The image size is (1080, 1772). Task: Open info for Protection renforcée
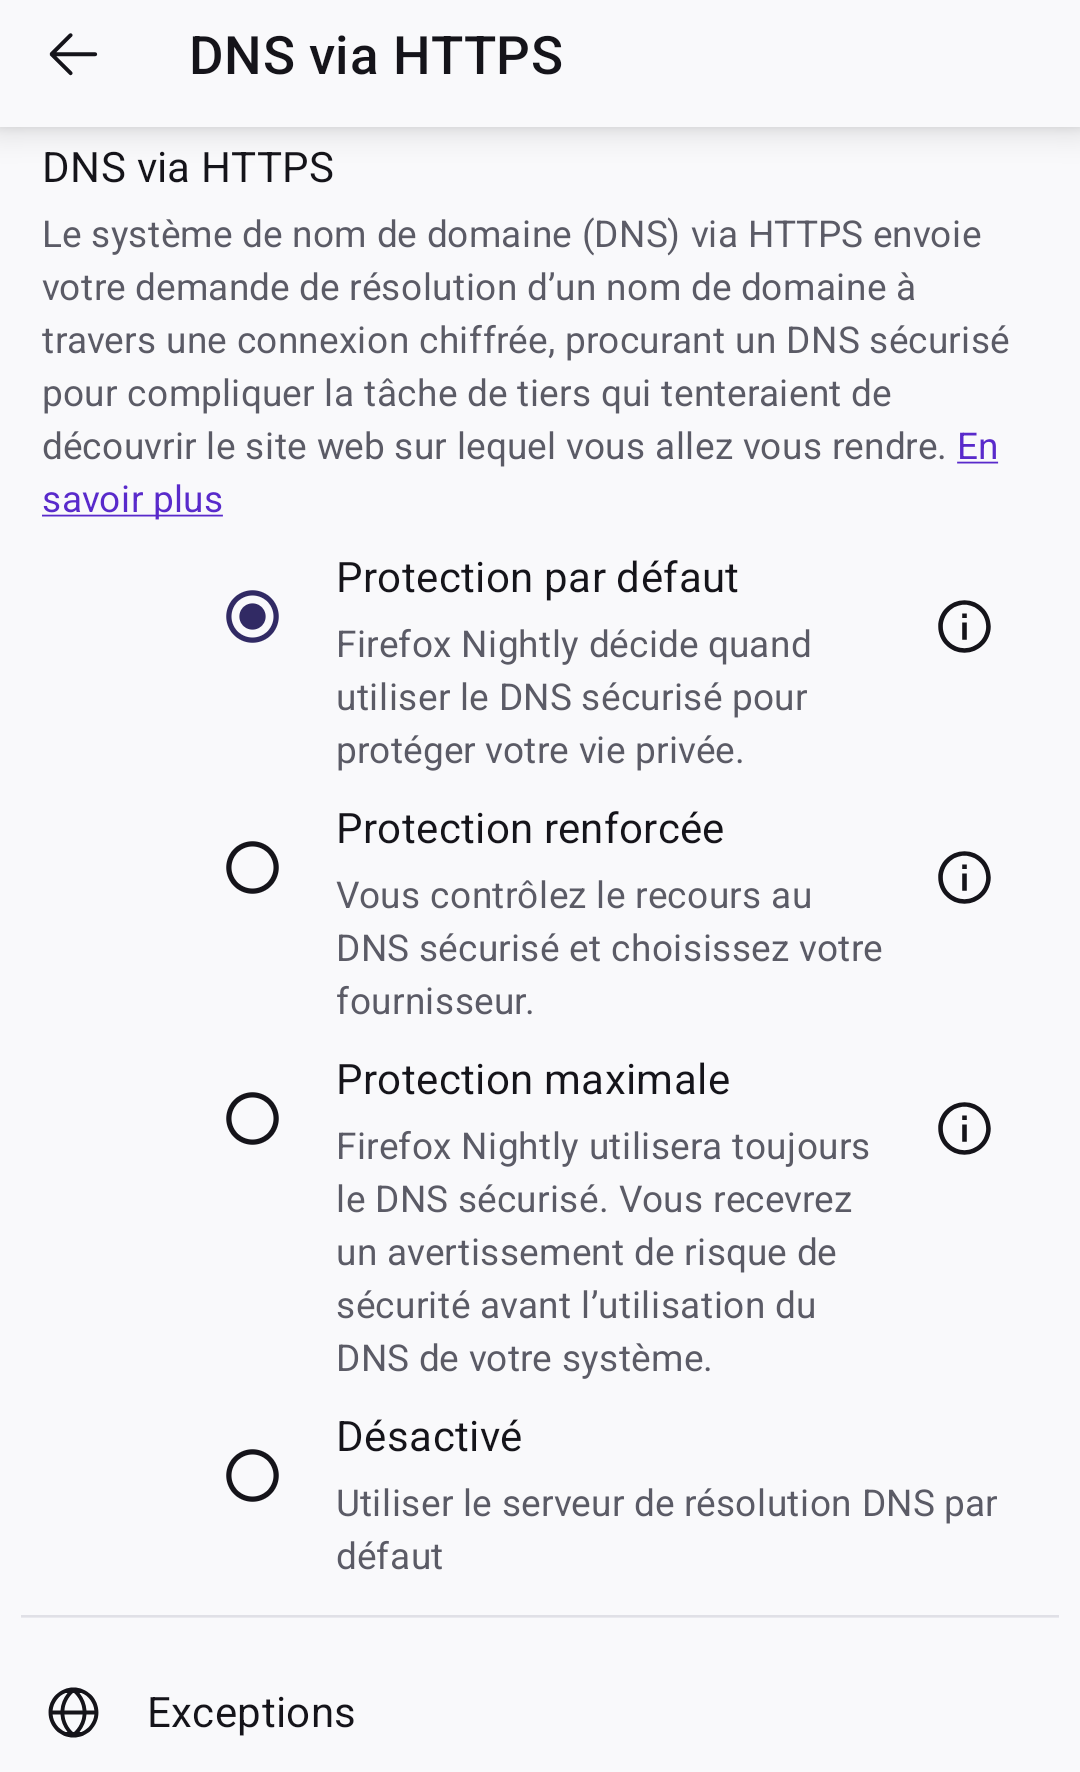coord(963,878)
